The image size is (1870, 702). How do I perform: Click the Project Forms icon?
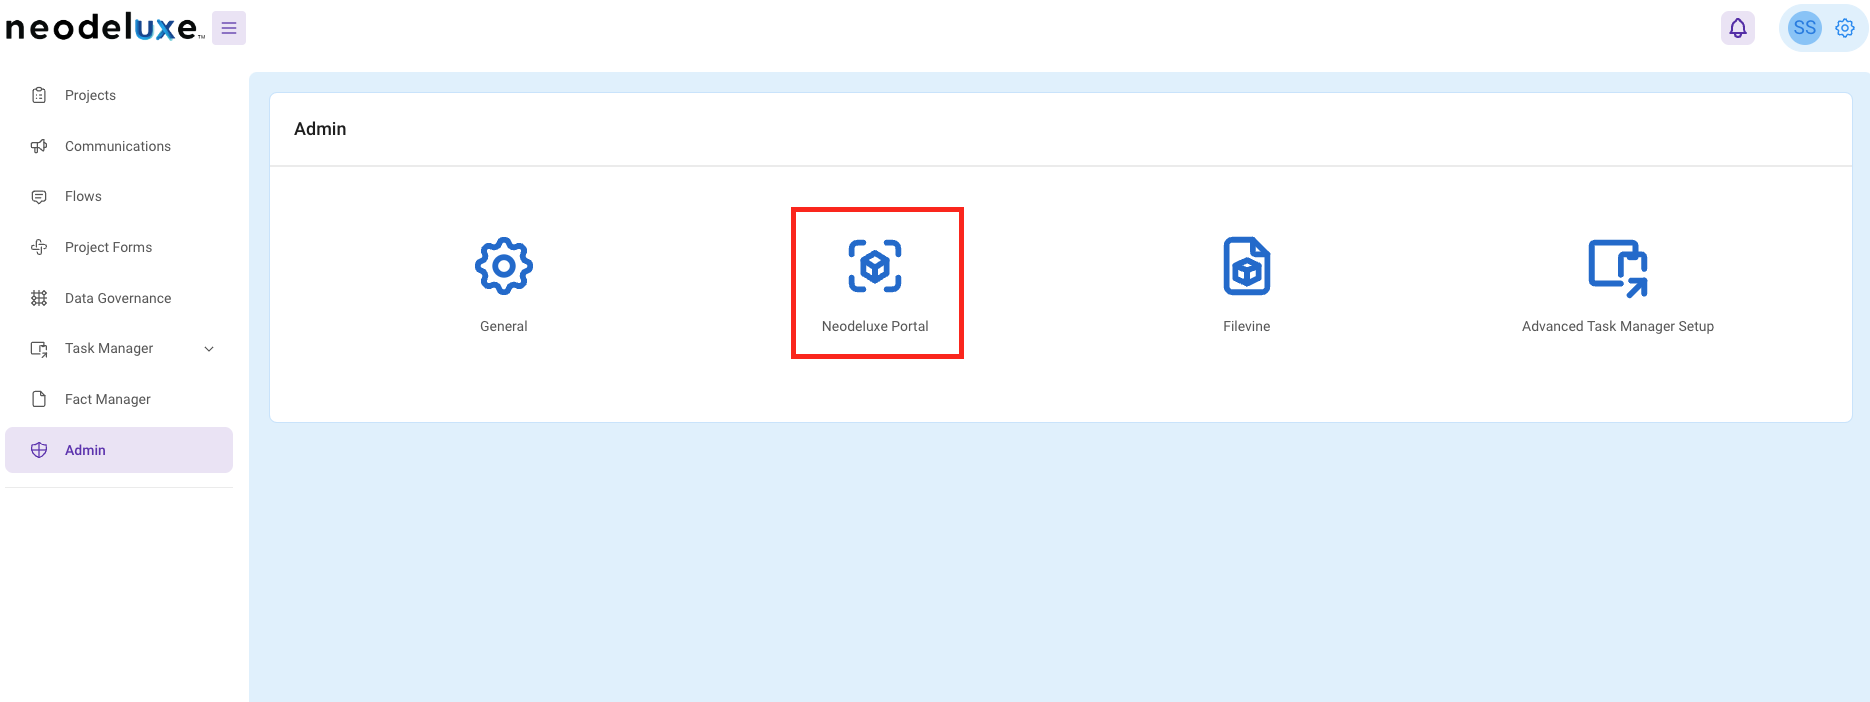(39, 247)
